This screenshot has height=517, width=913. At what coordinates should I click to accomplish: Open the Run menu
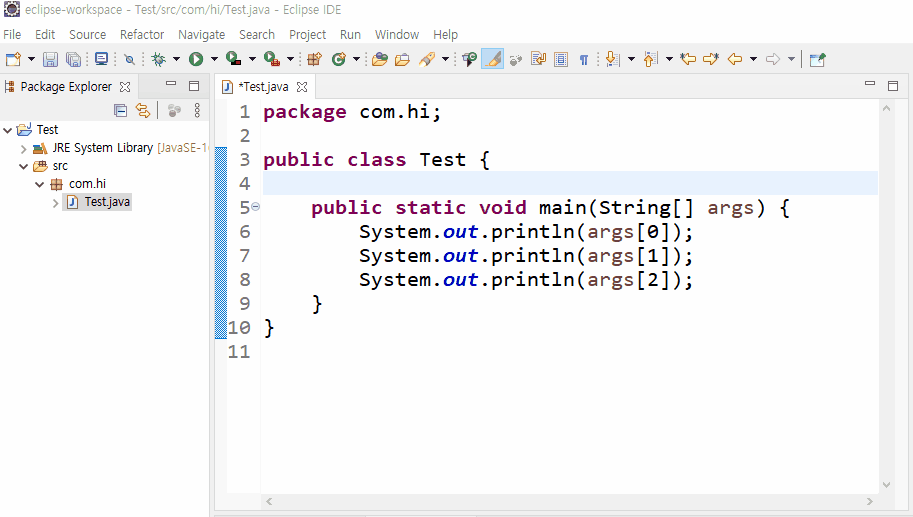351,34
